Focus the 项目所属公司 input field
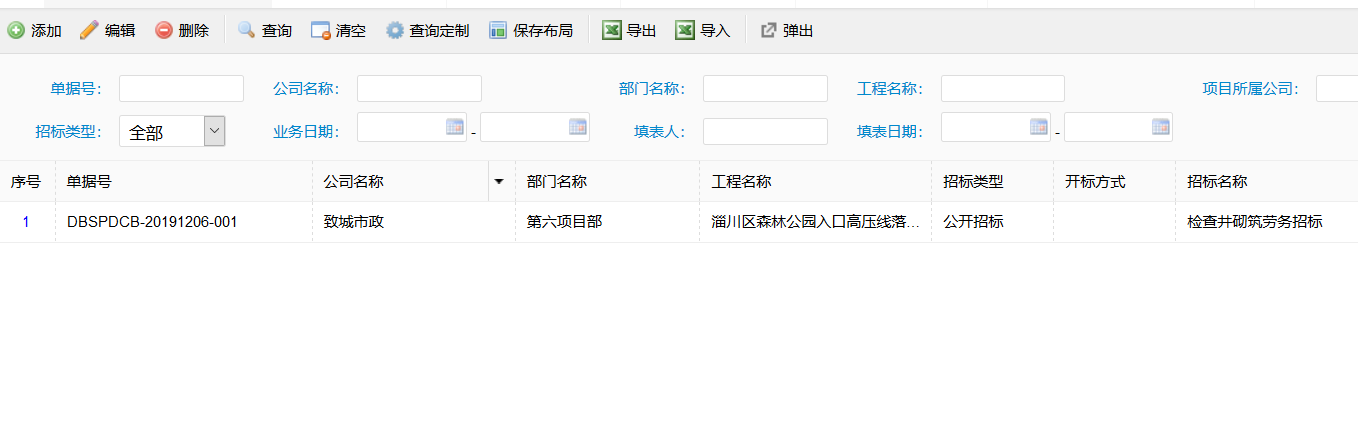 (1337, 88)
